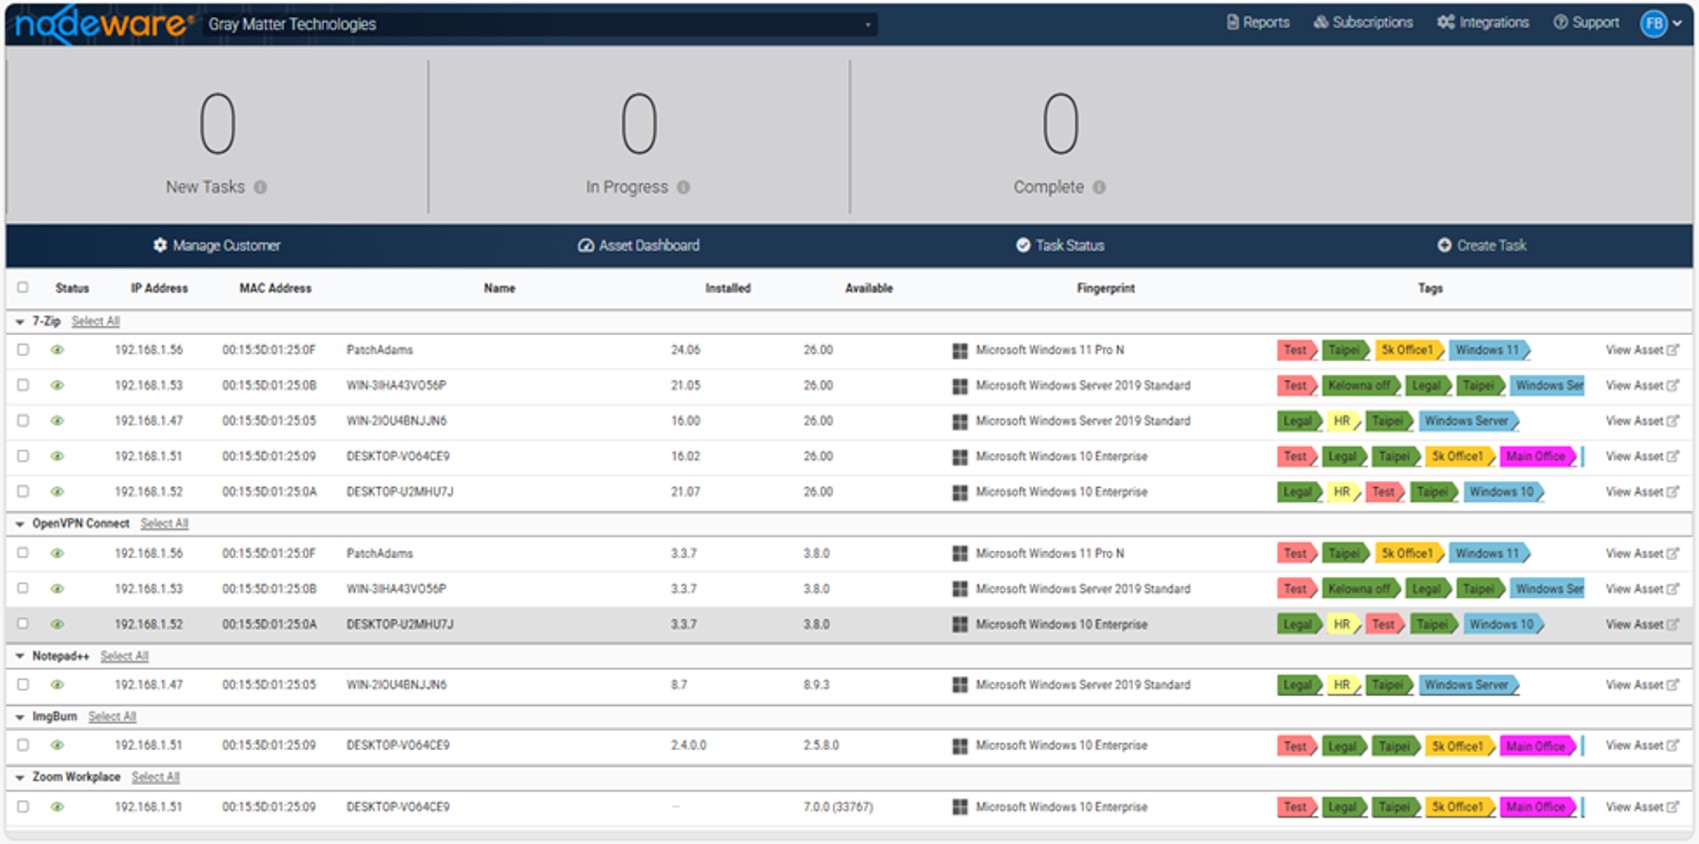Click the New Tasks info icon
Viewport: 1699px width, 844px height.
point(260,187)
